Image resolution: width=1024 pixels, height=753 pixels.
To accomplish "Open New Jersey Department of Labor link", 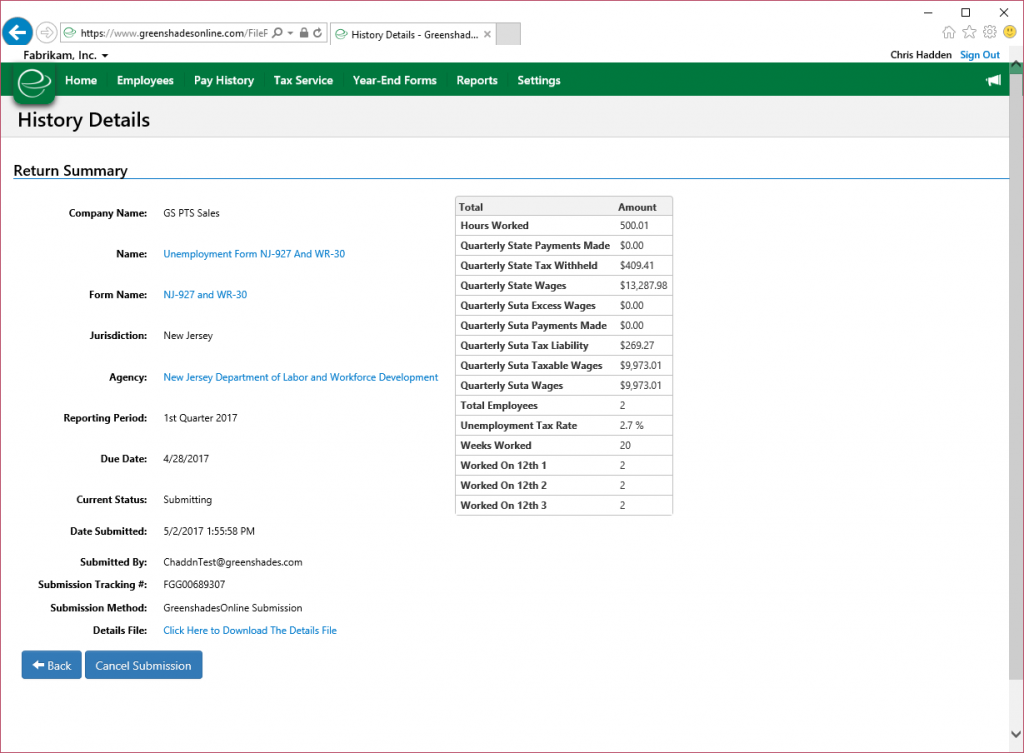I will [x=300, y=377].
